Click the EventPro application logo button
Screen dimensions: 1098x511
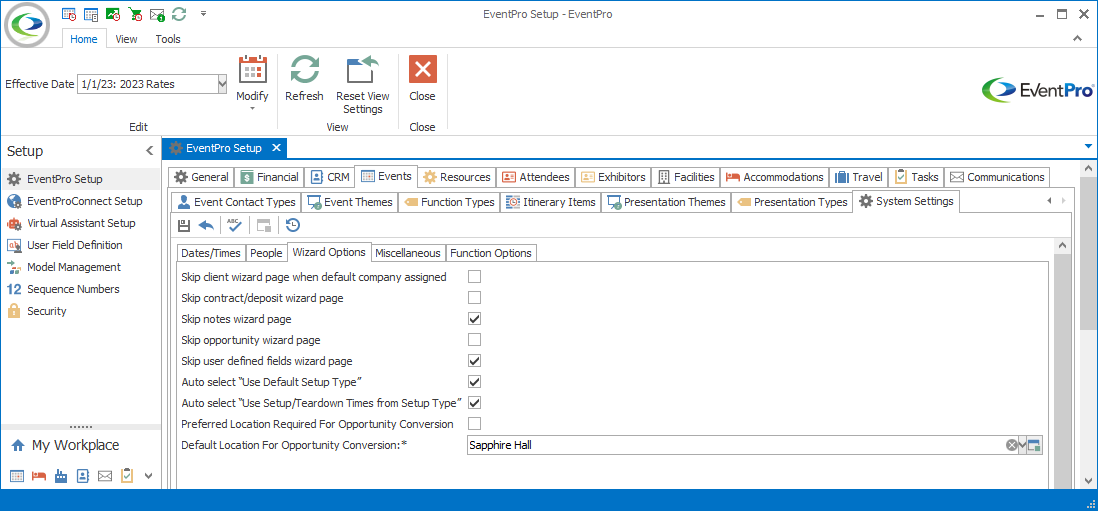27,24
